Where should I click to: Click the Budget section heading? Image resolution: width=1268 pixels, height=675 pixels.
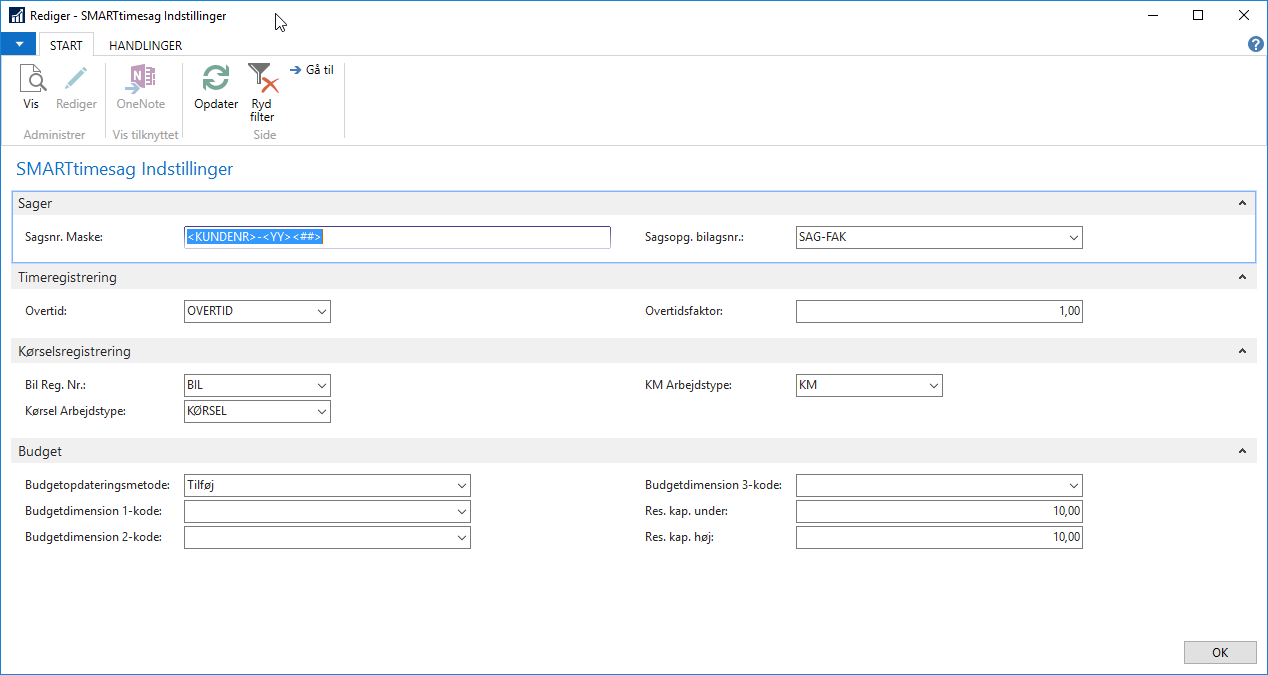[40, 451]
